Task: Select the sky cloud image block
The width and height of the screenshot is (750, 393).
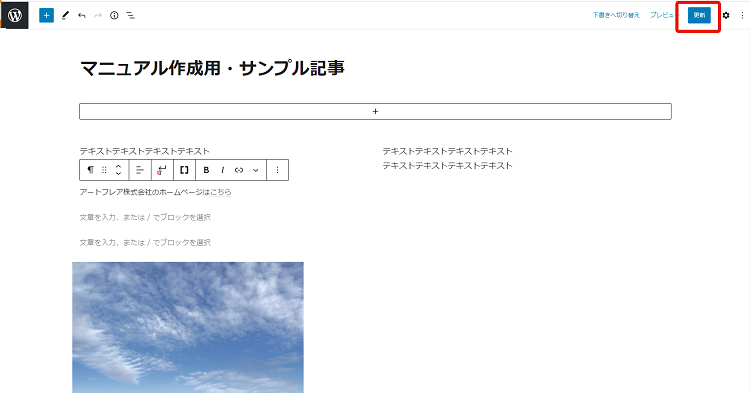Action: pyautogui.click(x=188, y=328)
